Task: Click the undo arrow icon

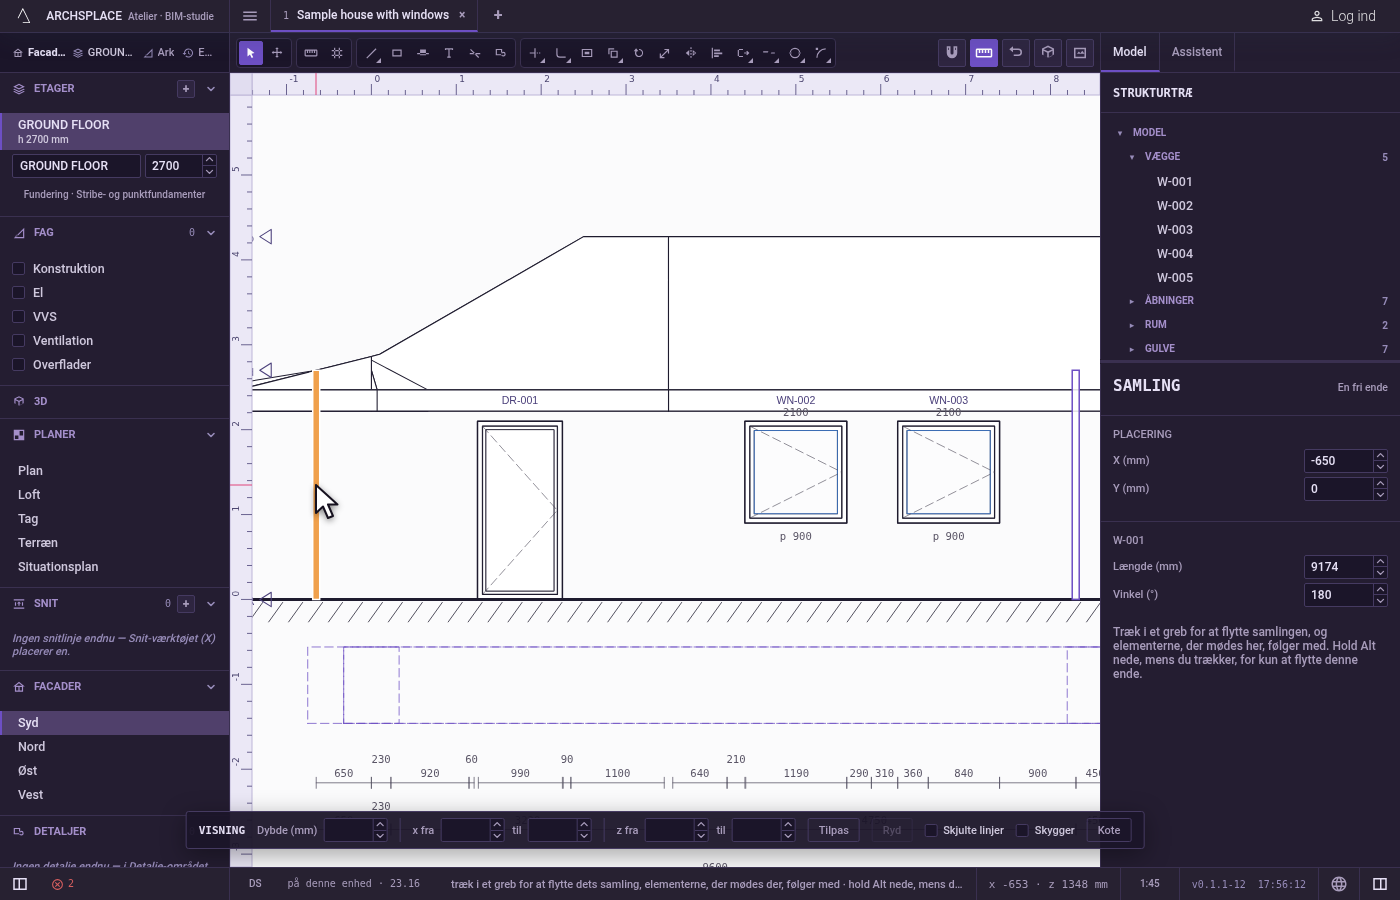Action: 1016,53
